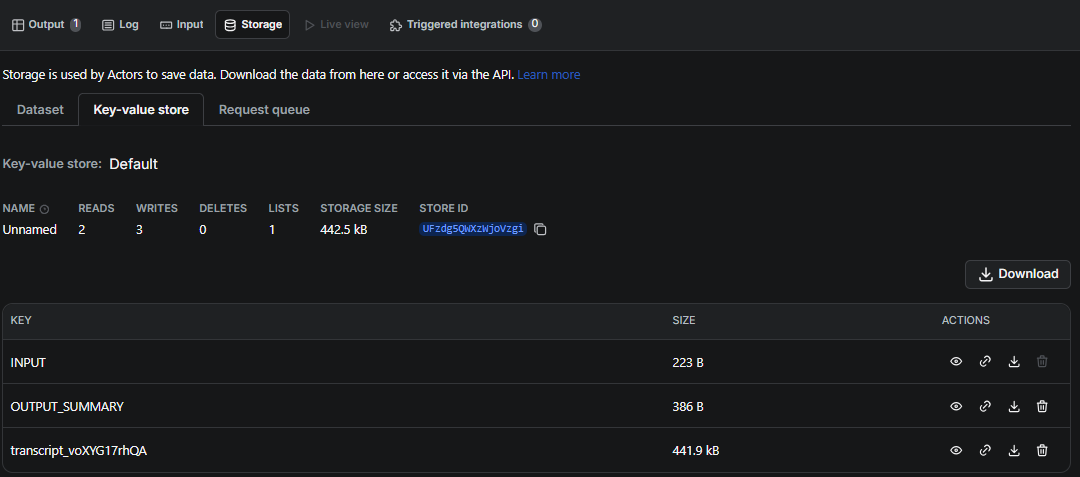Click the disabled trash icon for INPUT
Screen dimensions: 1080x477
(1042, 361)
